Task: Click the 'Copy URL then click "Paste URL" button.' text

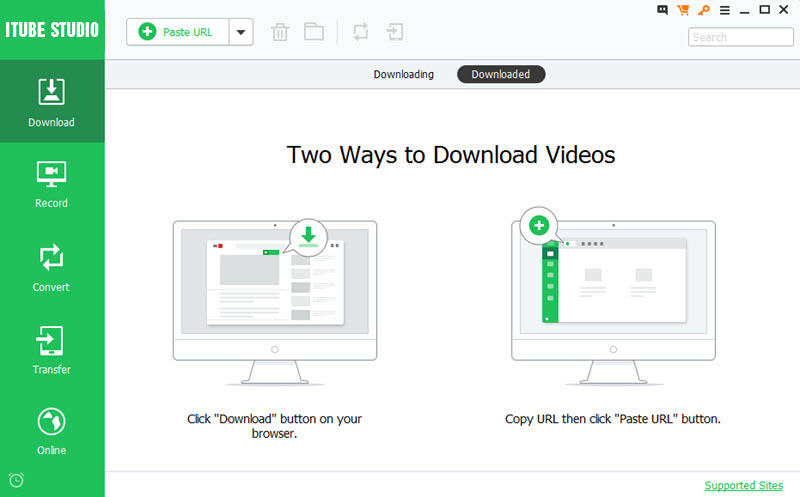Action: click(x=613, y=419)
